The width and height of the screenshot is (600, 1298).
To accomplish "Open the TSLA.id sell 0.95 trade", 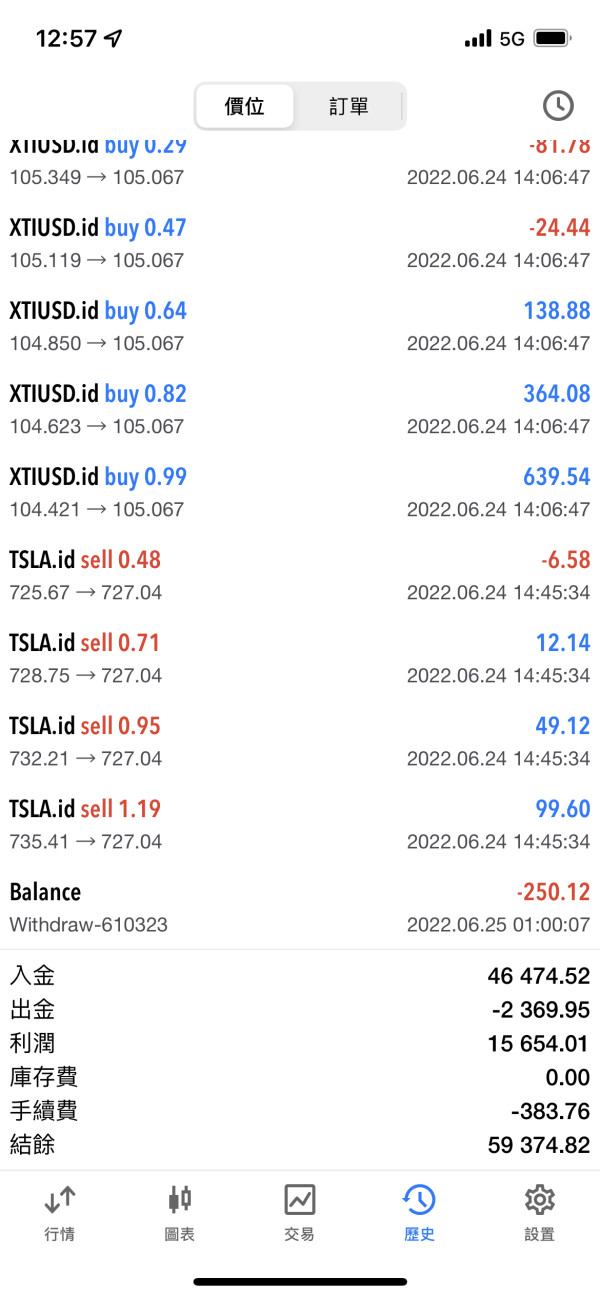I will coord(300,741).
